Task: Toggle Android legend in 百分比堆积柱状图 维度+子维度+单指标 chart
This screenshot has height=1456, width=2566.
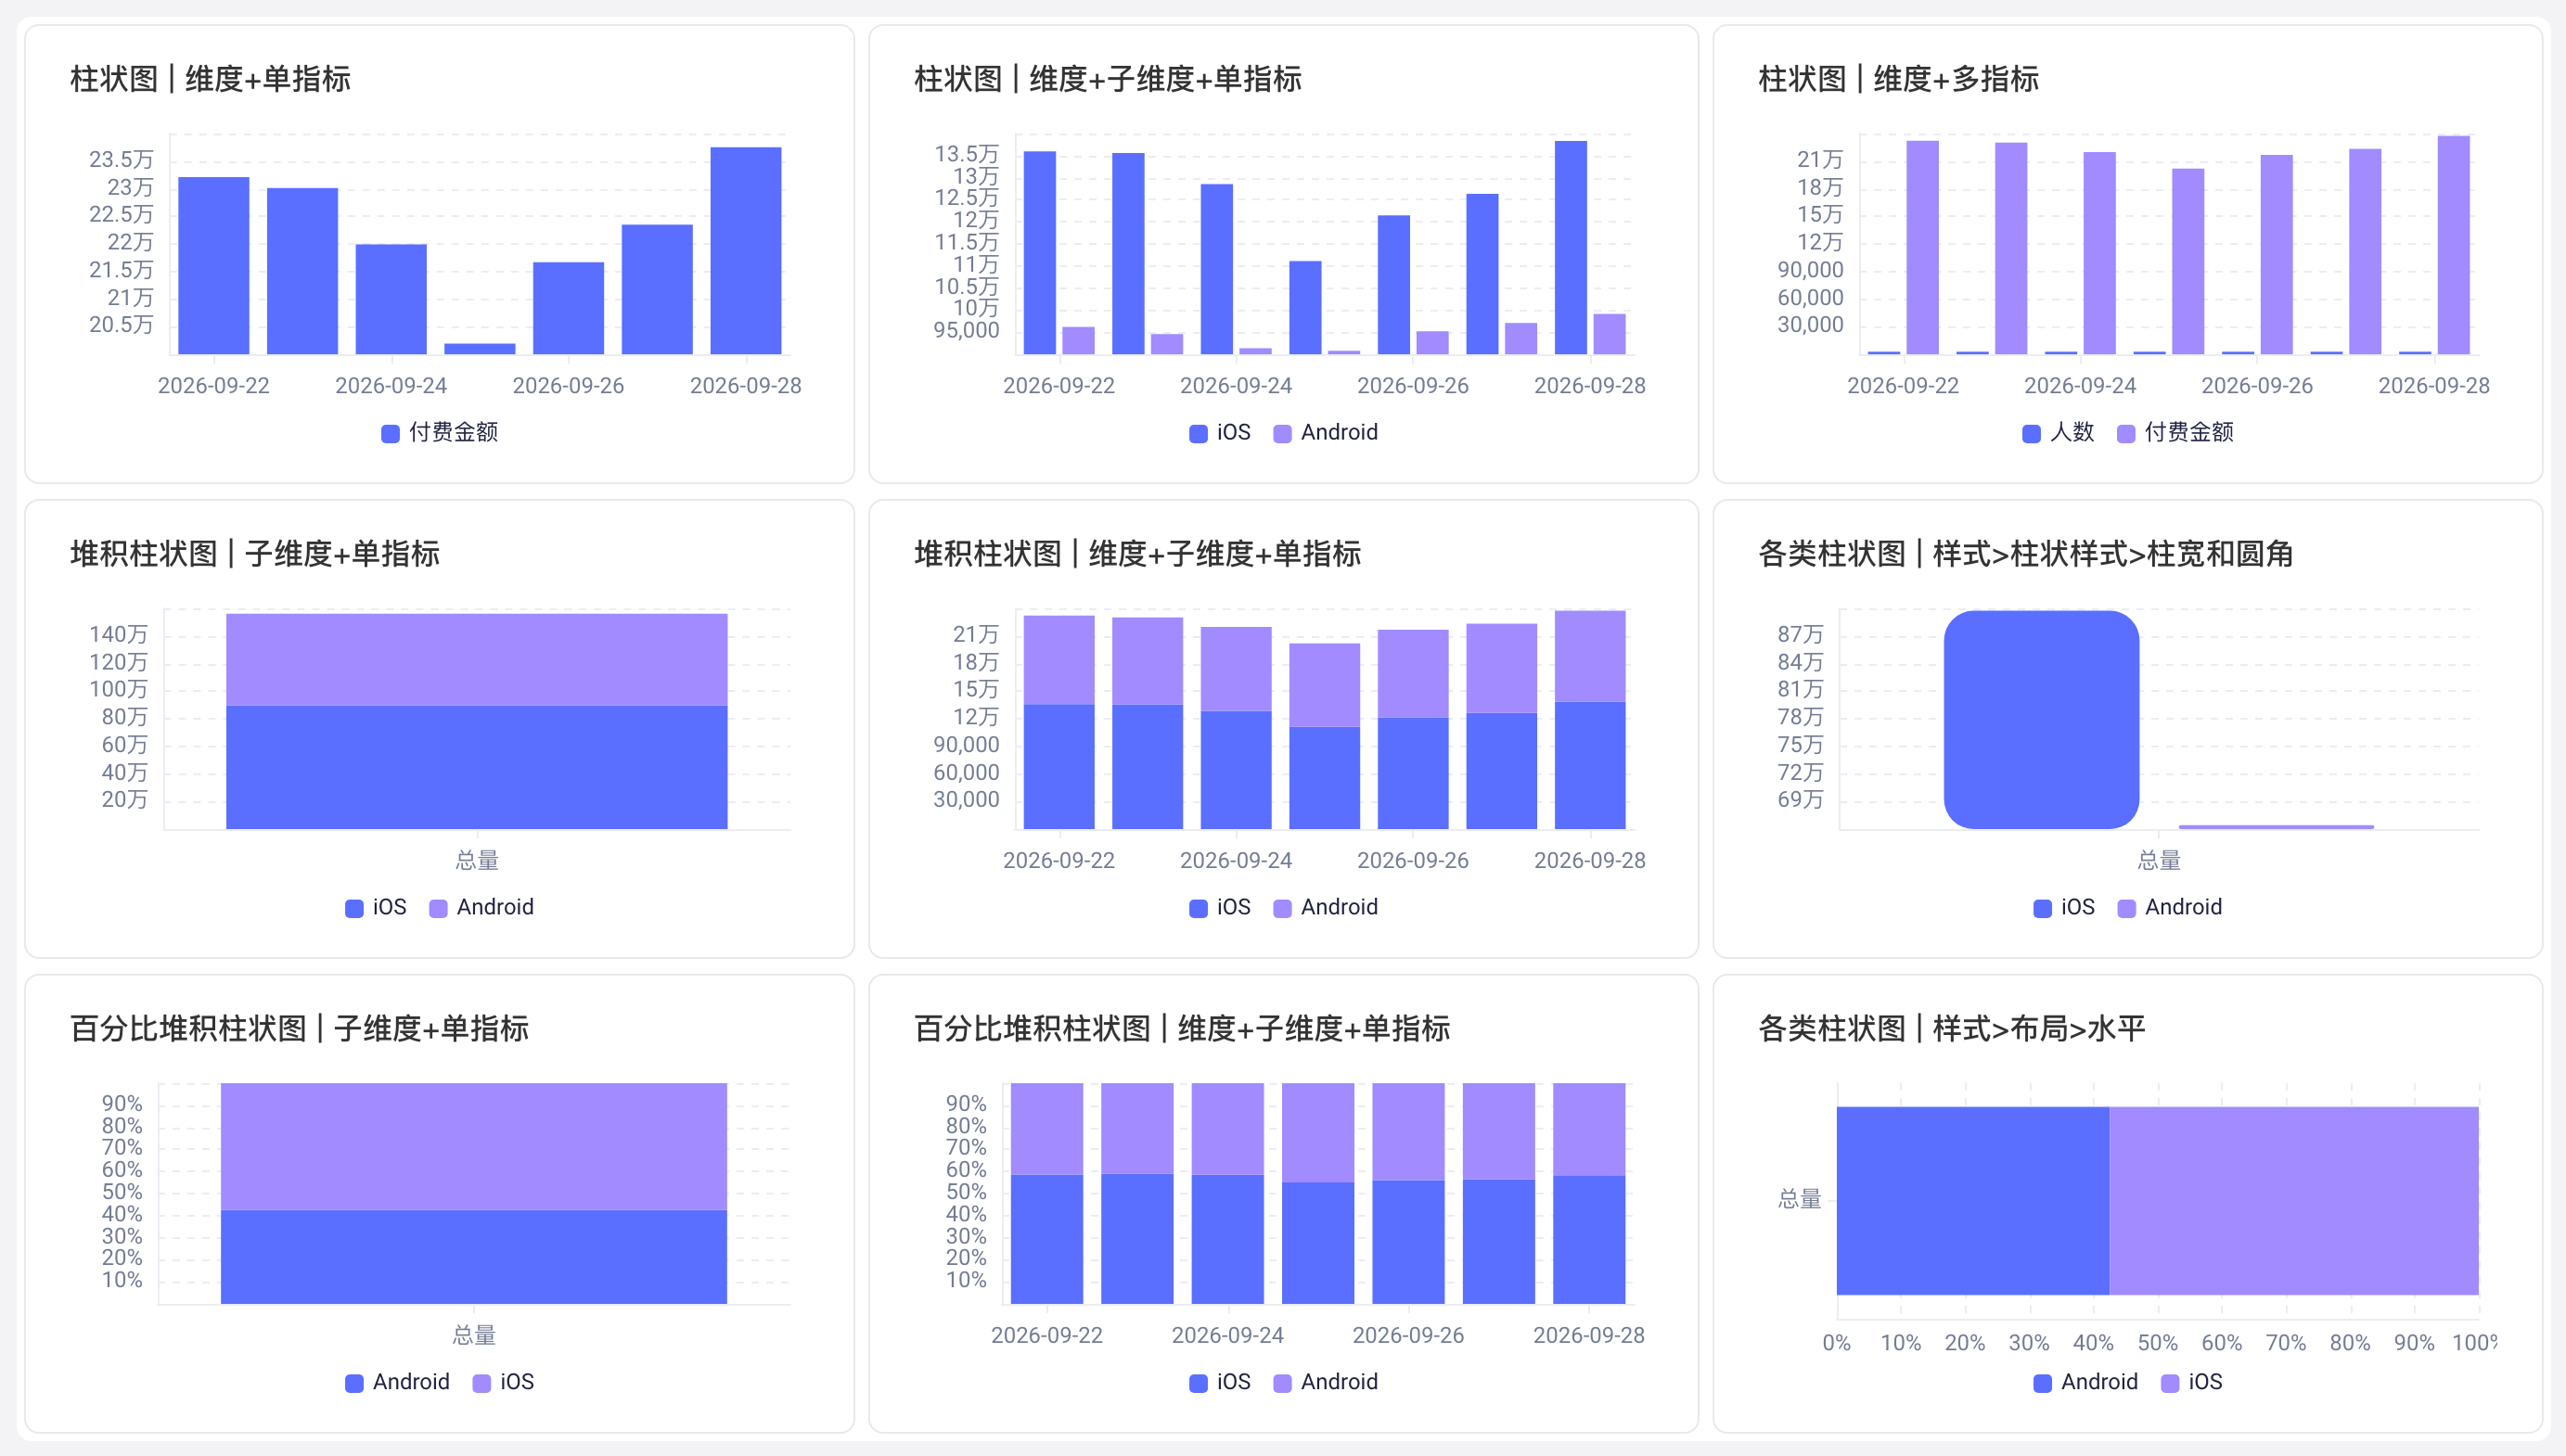Action: pyautogui.click(x=1326, y=1382)
